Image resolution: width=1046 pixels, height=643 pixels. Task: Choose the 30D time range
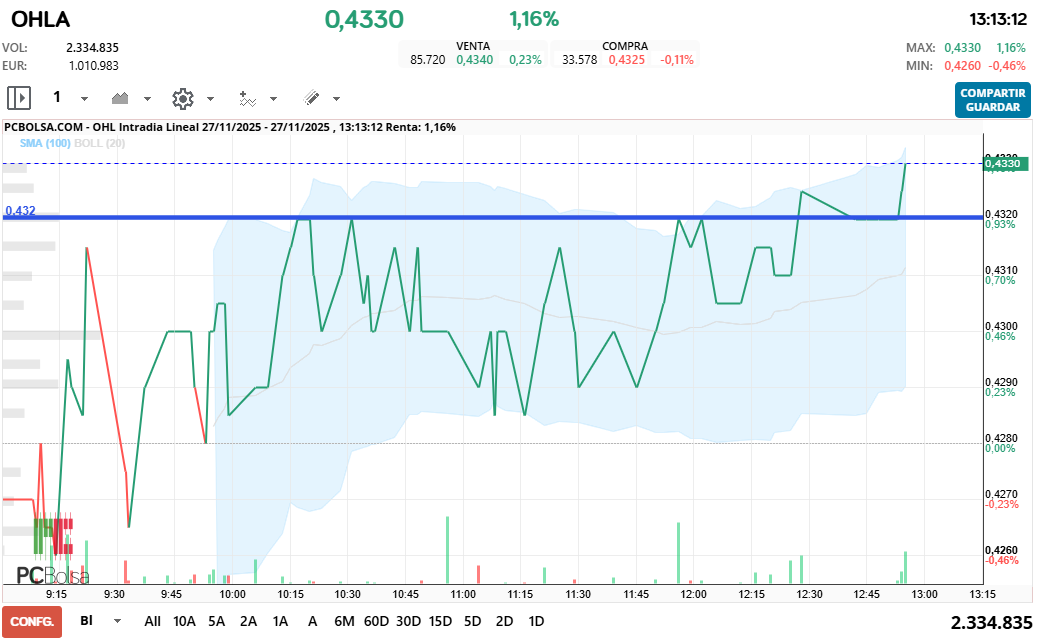(408, 621)
